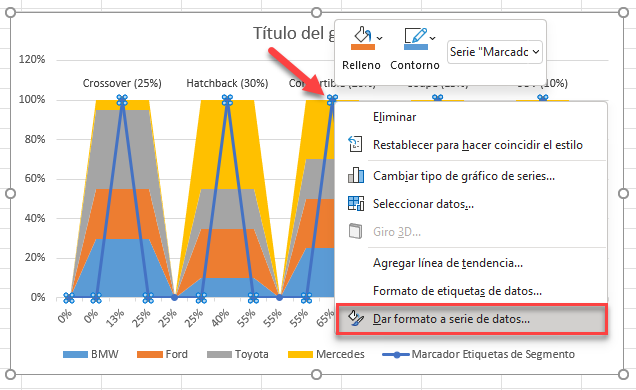The image size is (636, 390).
Task: Open the Contorno color dropdown arrow
Action: coord(433,38)
